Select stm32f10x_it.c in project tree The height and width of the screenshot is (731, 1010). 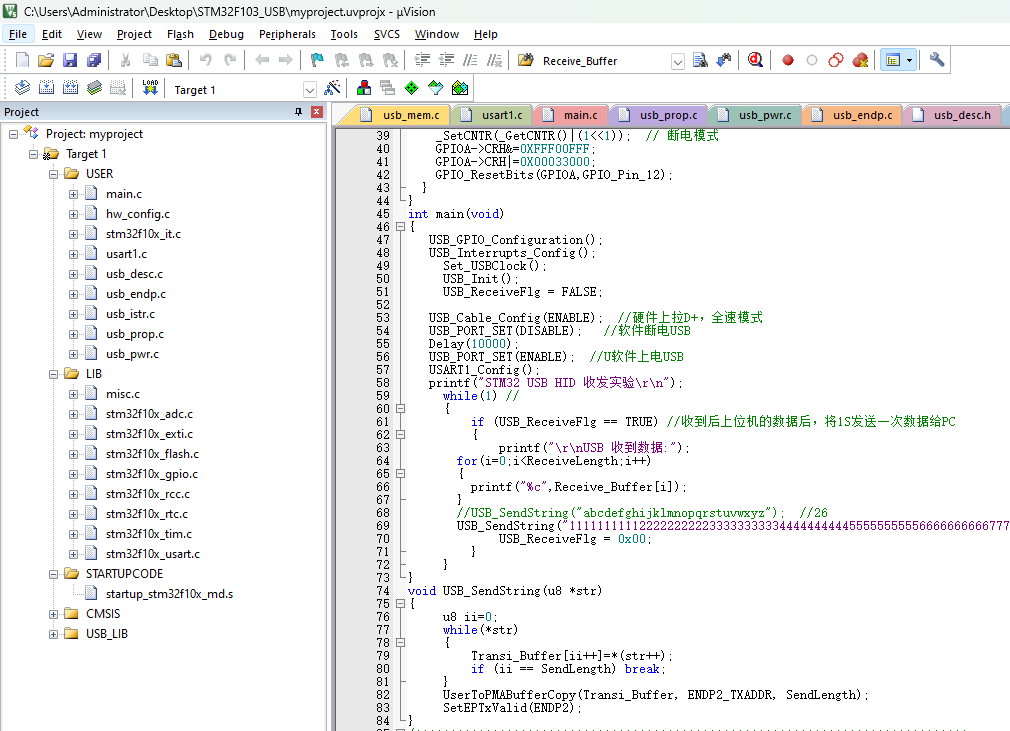click(143, 234)
